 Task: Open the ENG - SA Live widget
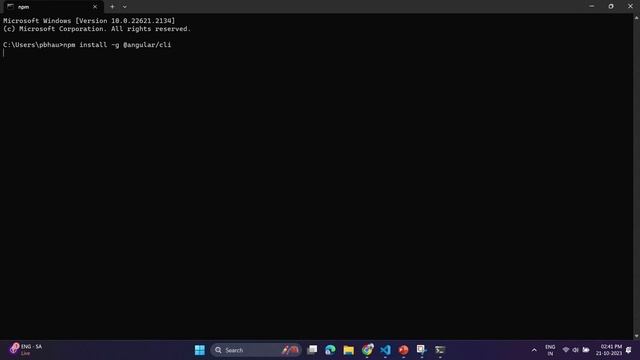click(26, 349)
